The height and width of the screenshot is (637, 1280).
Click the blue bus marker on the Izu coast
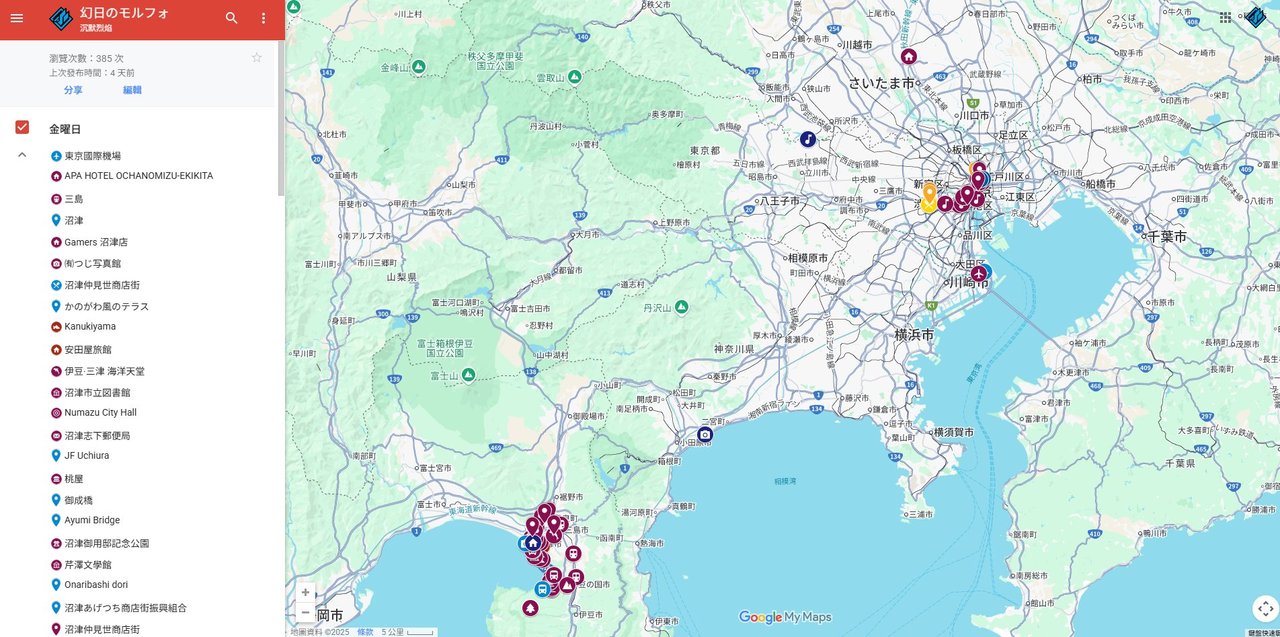[x=542, y=589]
